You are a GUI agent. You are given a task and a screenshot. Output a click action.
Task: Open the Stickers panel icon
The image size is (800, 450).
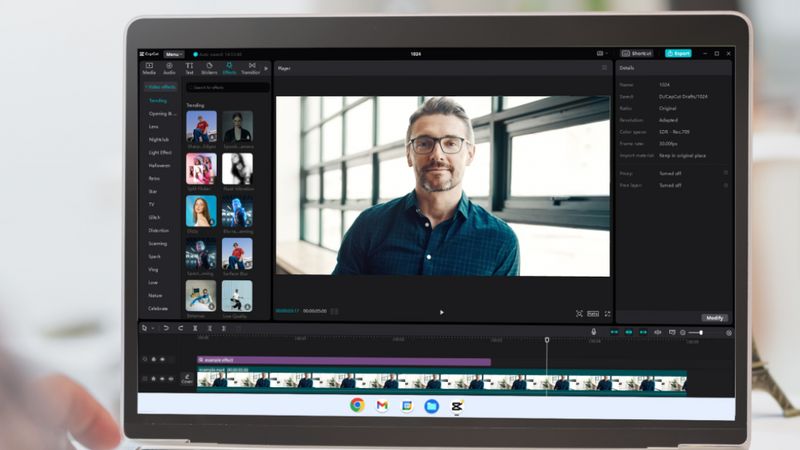pos(209,68)
